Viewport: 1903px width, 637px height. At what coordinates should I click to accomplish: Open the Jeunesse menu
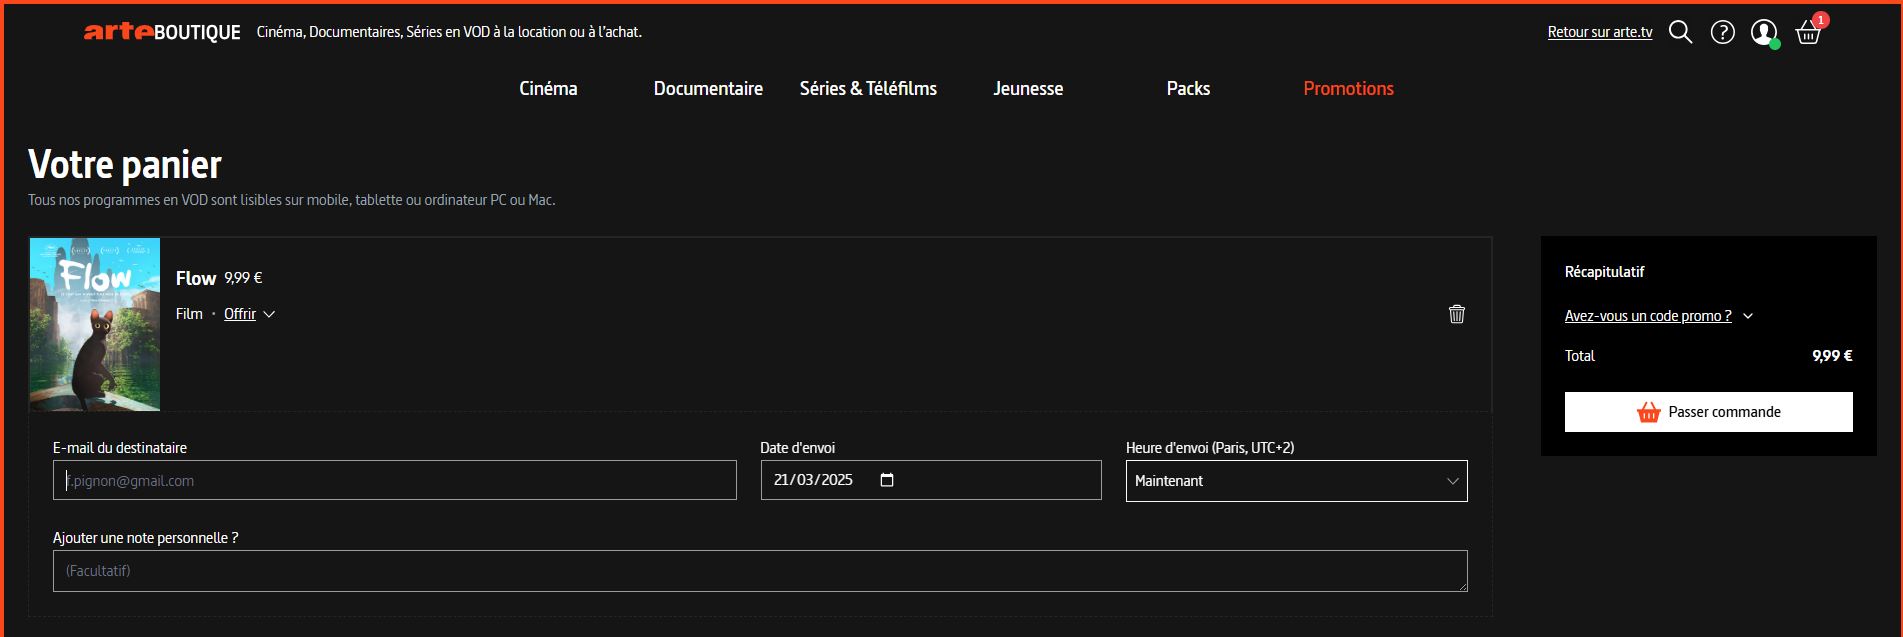click(x=1028, y=88)
